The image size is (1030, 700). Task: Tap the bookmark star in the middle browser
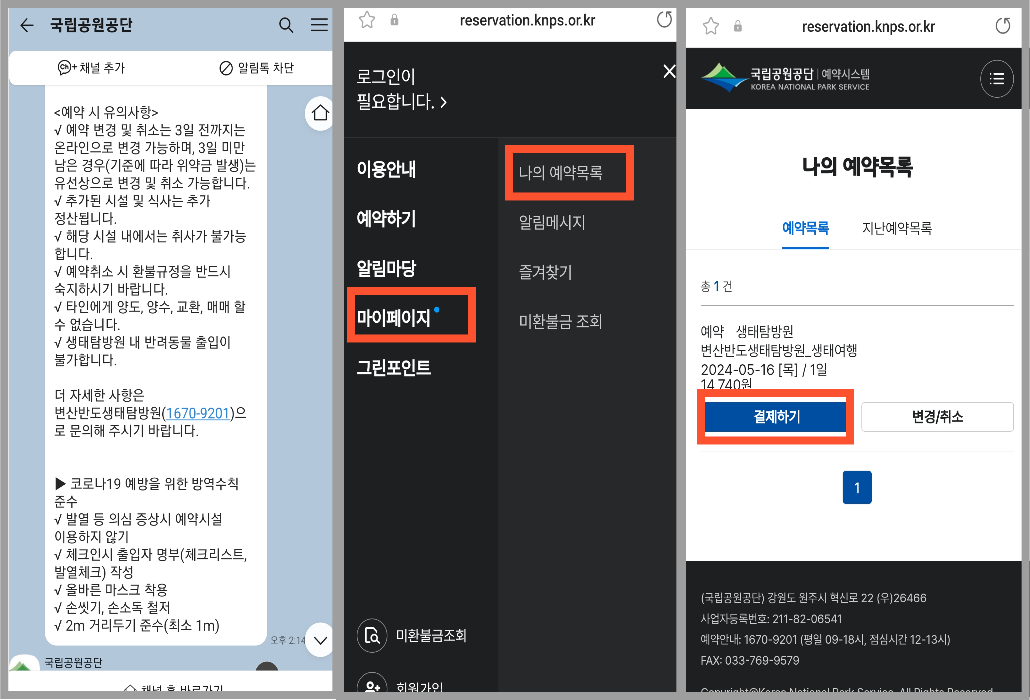coord(367,20)
